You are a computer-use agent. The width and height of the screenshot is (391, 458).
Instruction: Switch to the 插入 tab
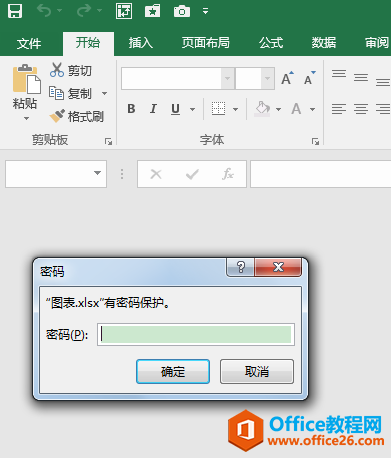[x=141, y=43]
